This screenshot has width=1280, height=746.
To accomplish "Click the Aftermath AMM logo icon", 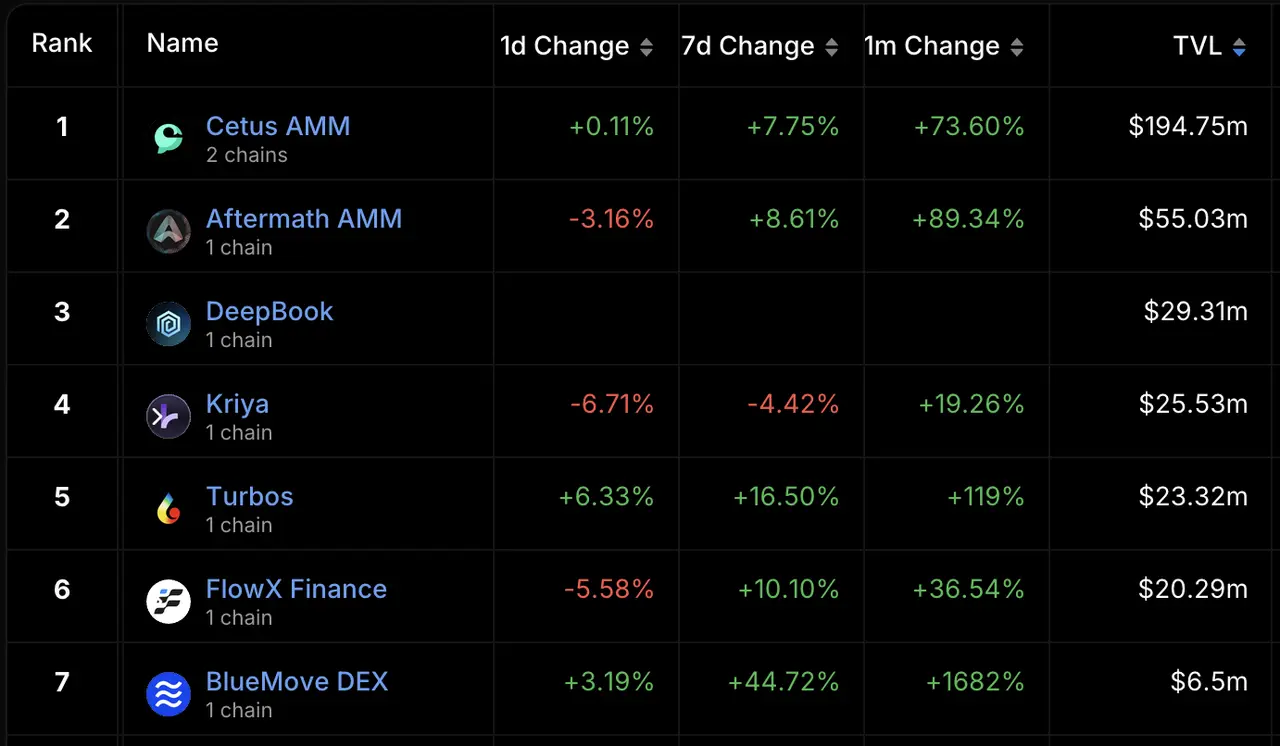I will click(169, 232).
